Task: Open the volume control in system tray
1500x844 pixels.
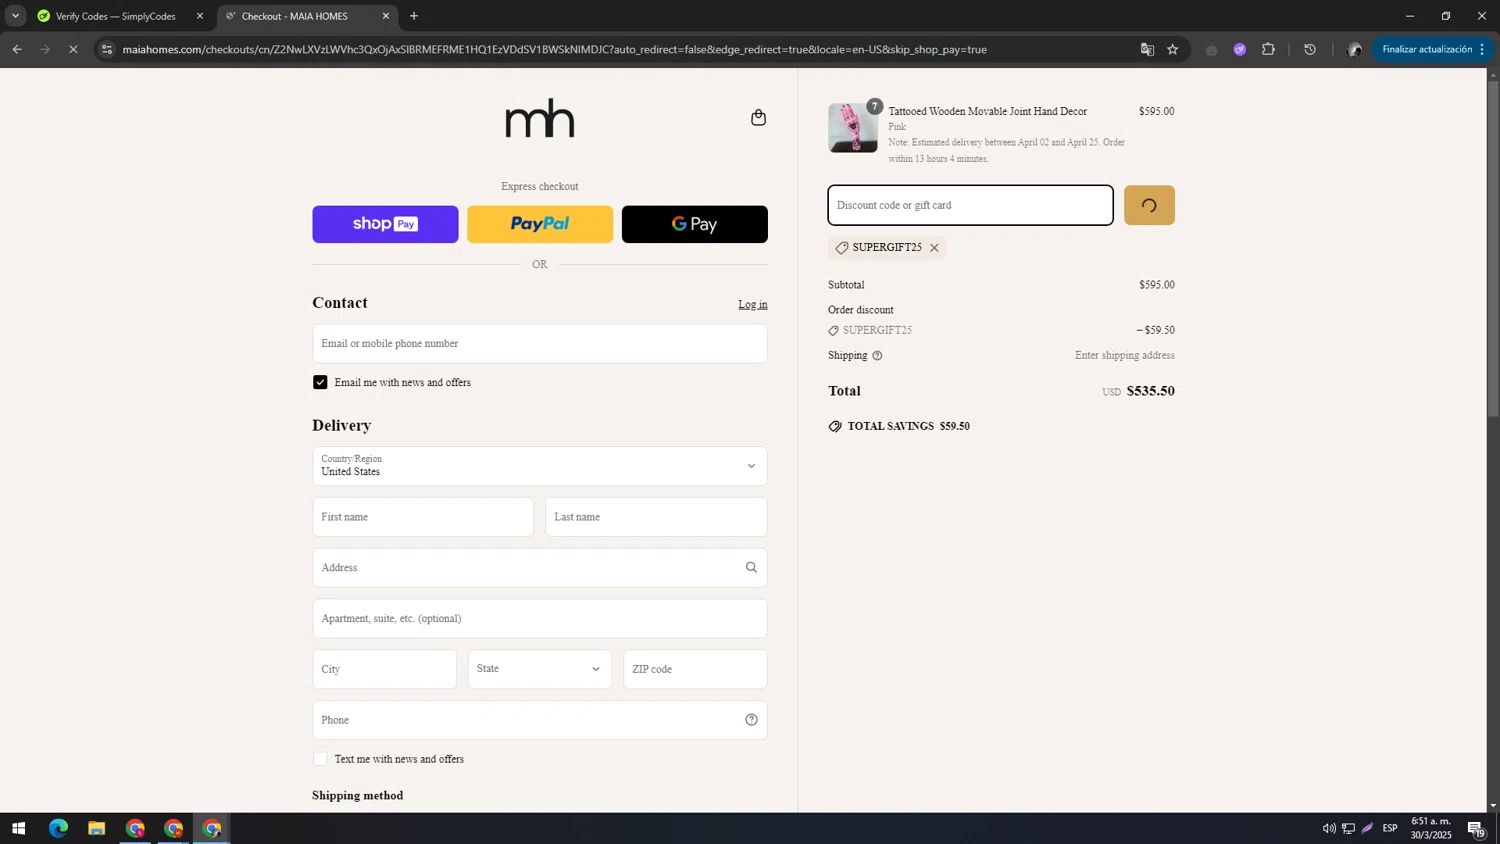Action: tap(1329, 829)
